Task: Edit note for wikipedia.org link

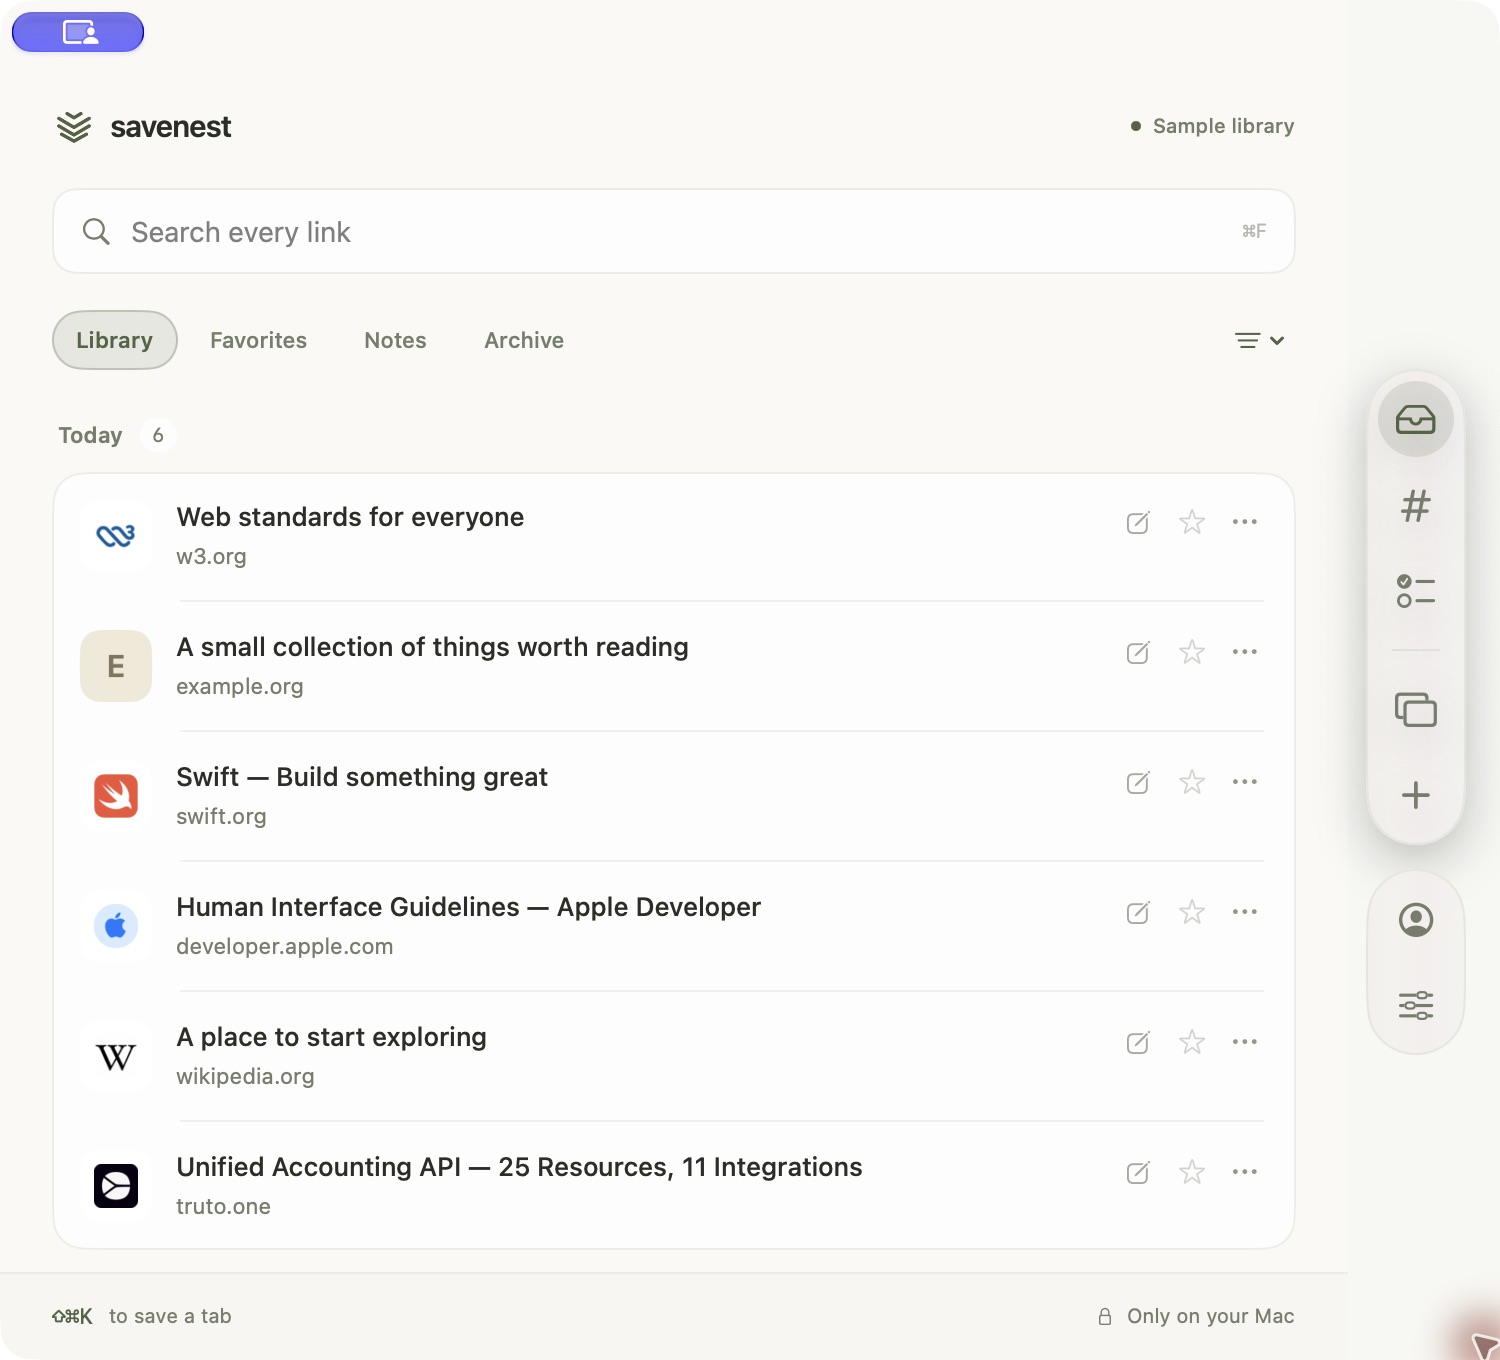Action: click(1138, 1043)
